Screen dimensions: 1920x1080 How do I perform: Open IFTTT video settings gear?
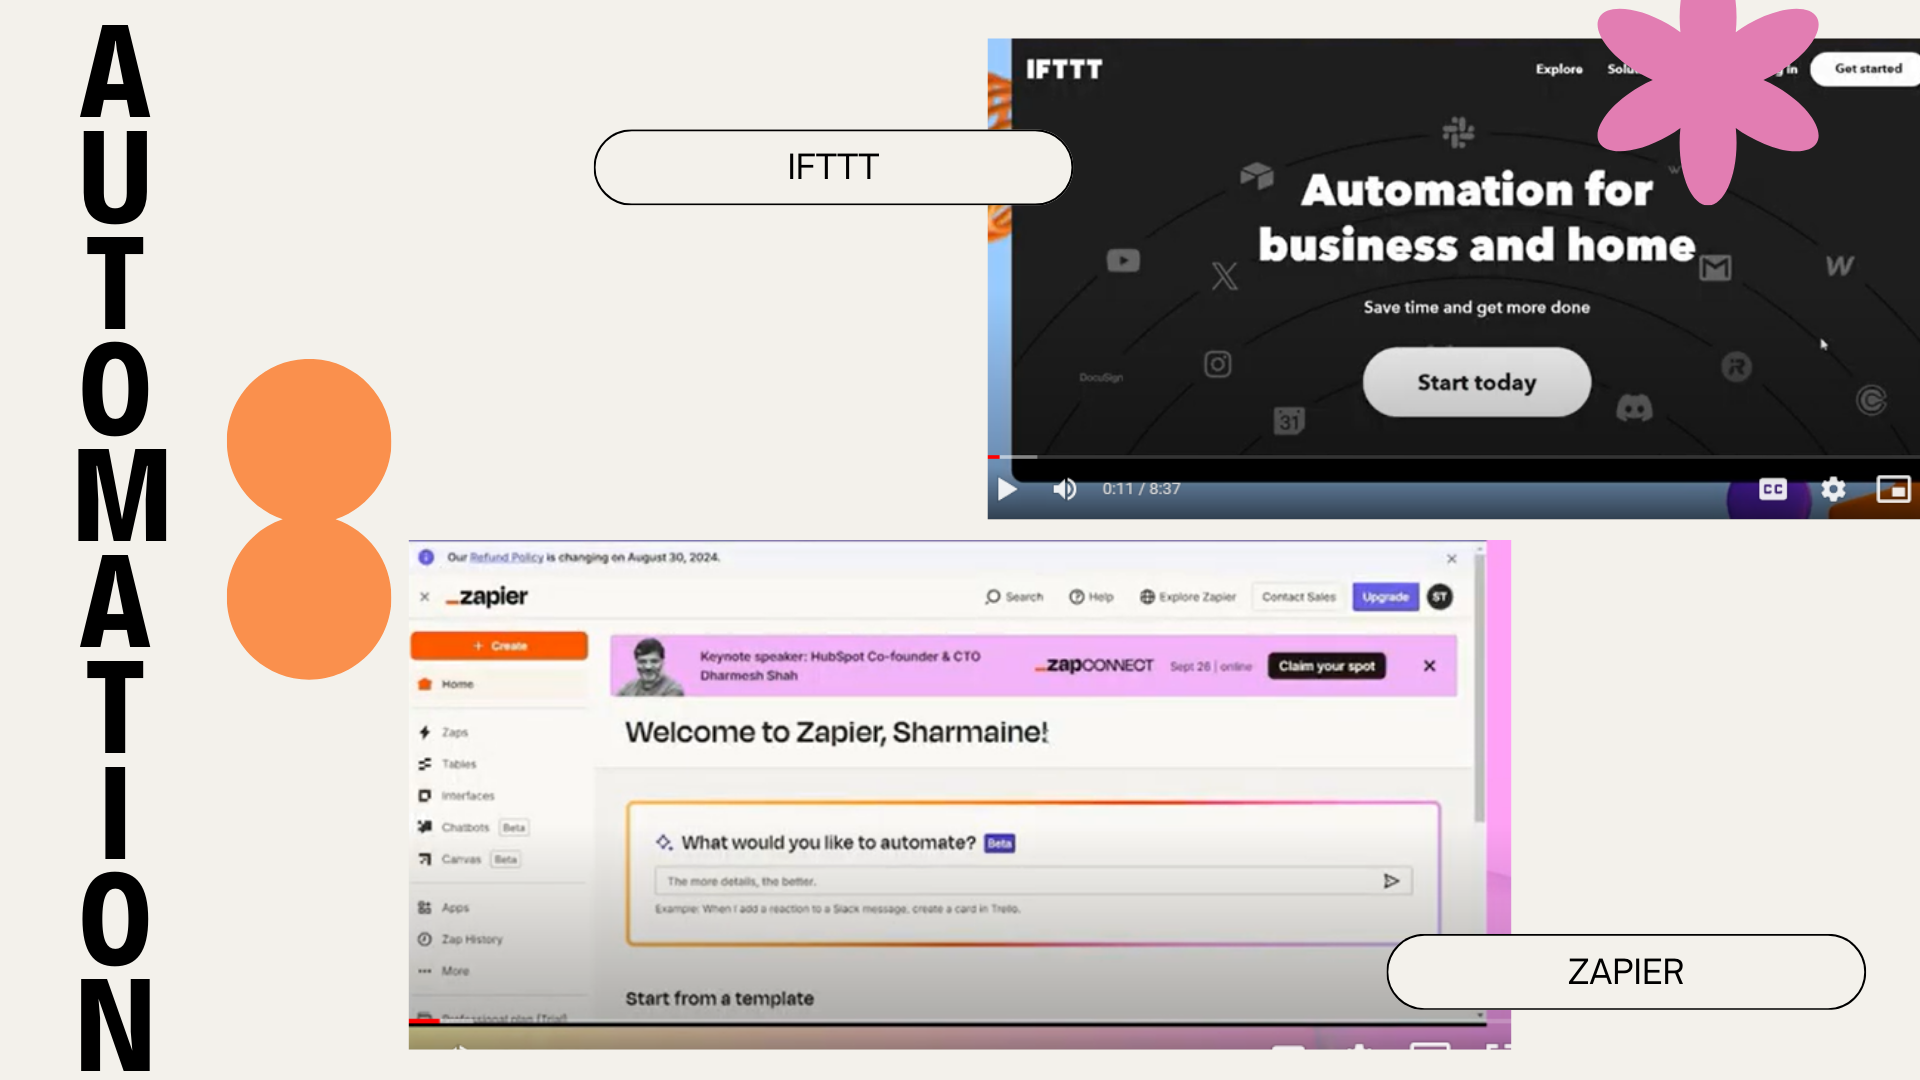tap(1833, 489)
